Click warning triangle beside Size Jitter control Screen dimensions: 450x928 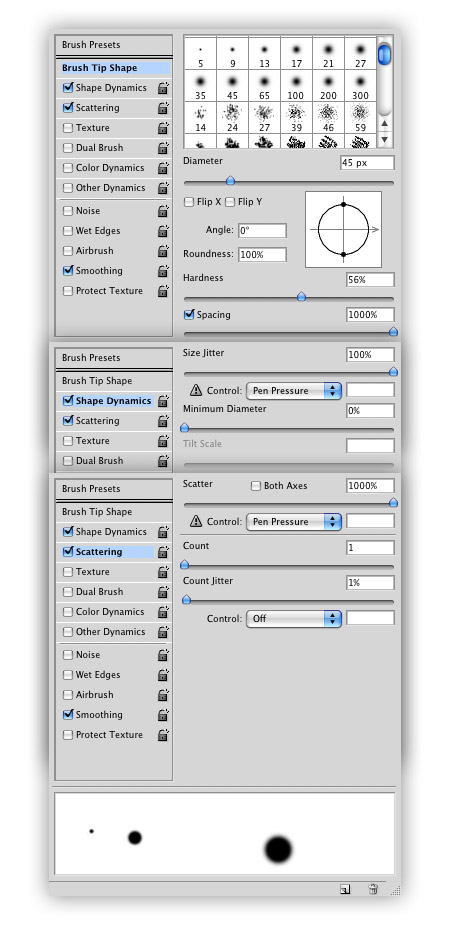pyautogui.click(x=196, y=390)
